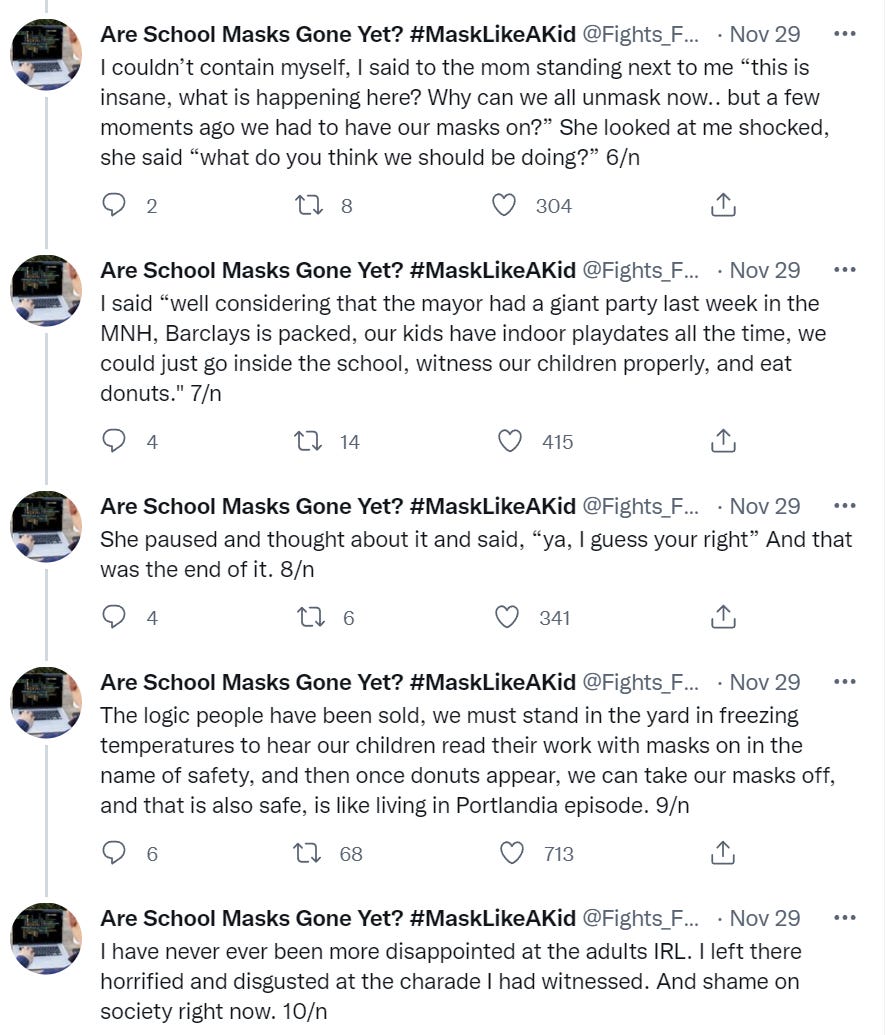Open more options on 9/n tweet
Screen dimensions: 886x1035
tap(845, 682)
